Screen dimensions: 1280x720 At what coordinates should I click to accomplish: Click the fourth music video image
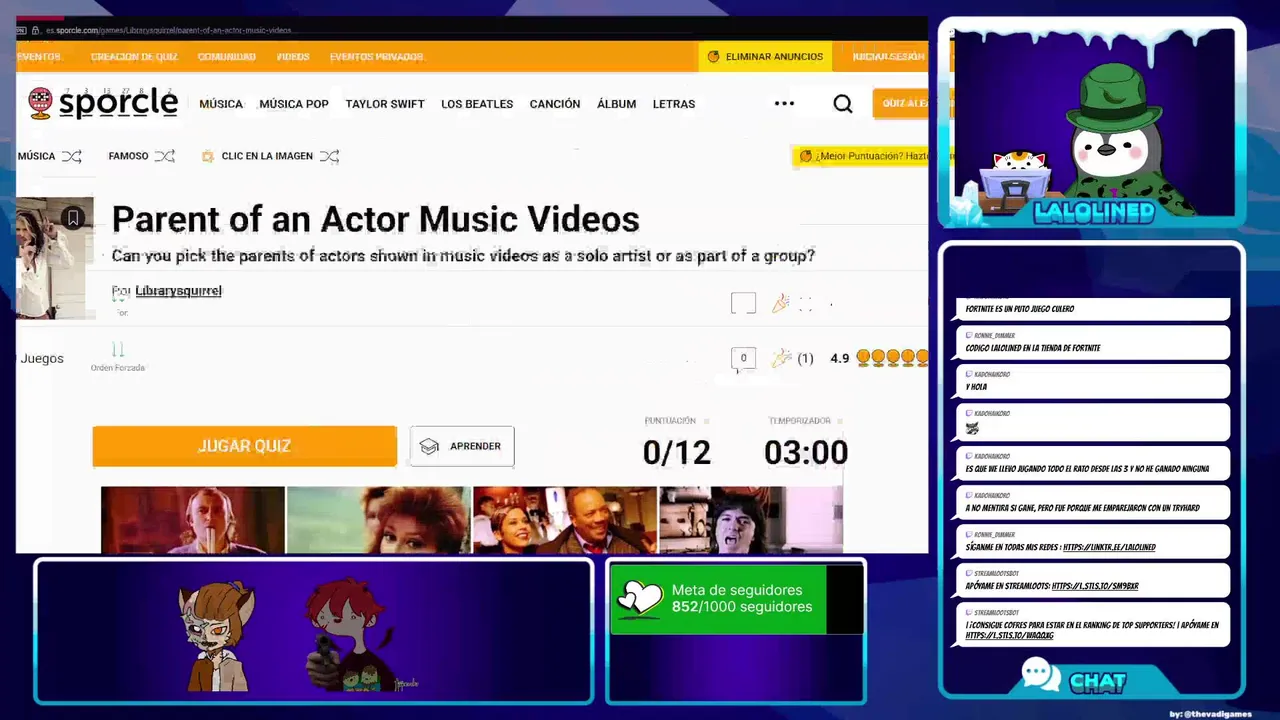751,520
